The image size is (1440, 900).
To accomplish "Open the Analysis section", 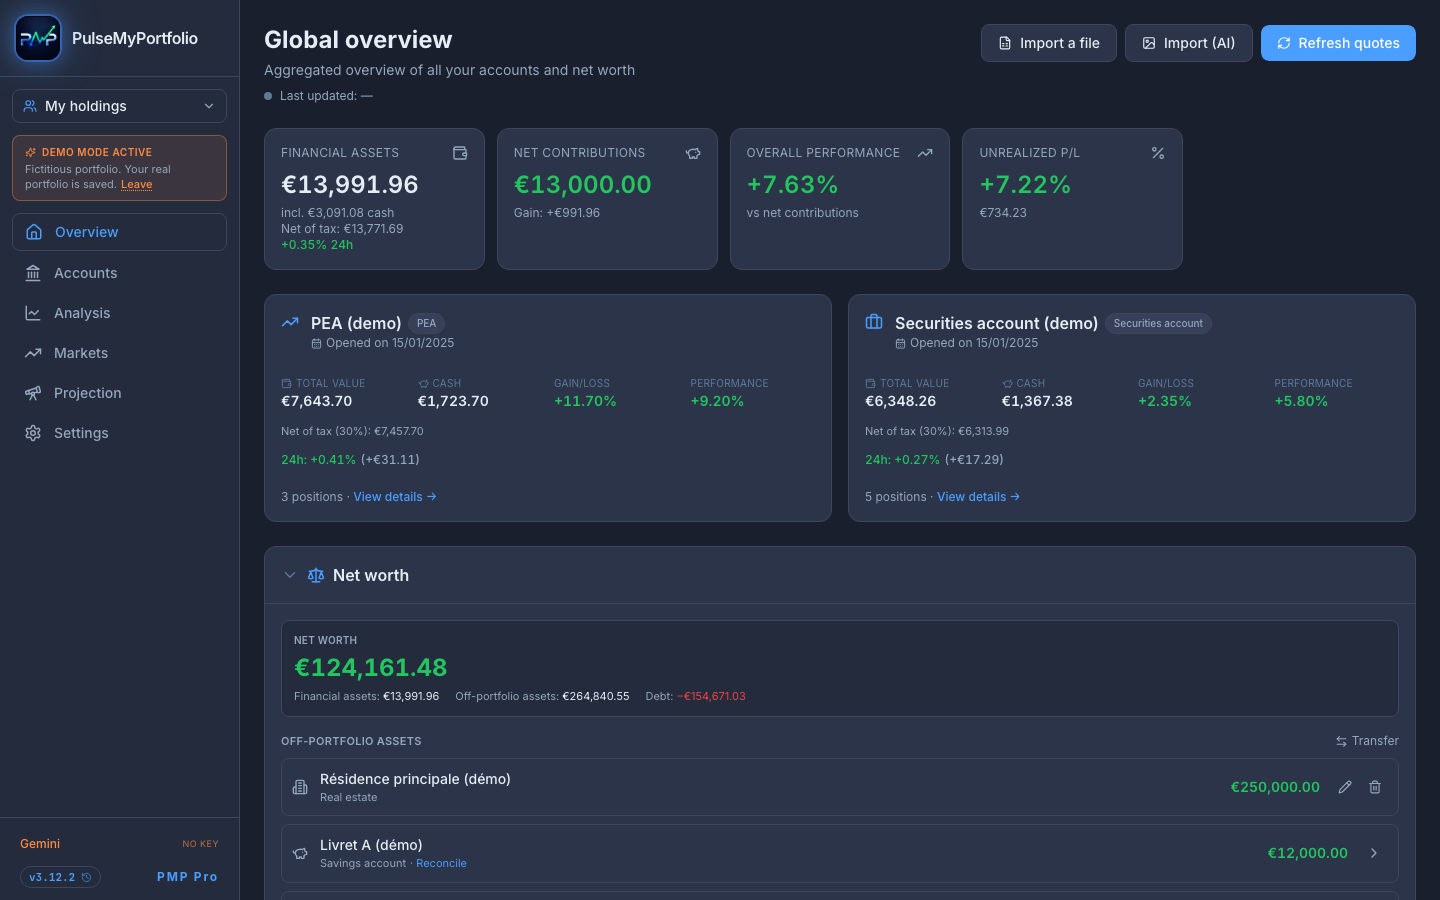I will point(119,313).
